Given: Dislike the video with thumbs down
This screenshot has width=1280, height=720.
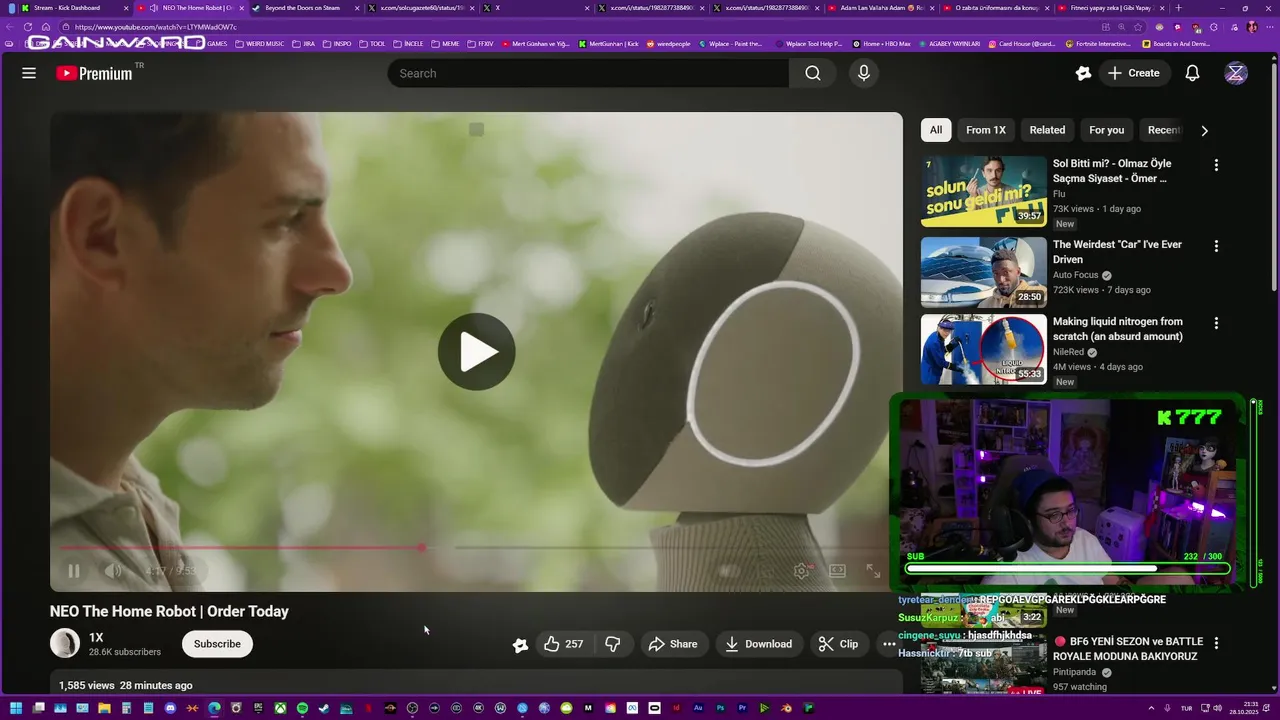Looking at the screenshot, I should point(613,644).
